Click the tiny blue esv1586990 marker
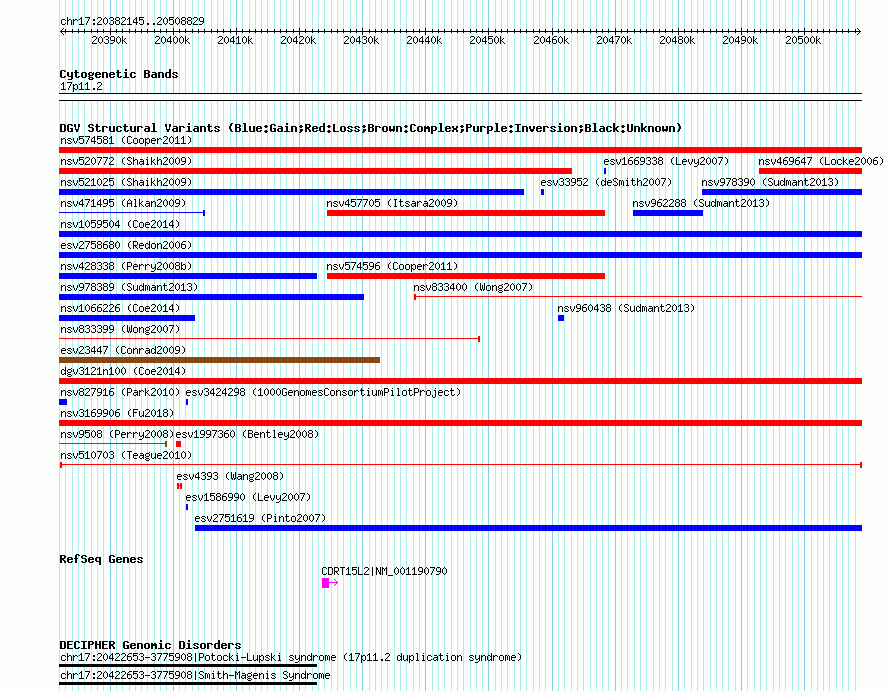Image resolution: width=890 pixels, height=691 pixels. click(187, 507)
